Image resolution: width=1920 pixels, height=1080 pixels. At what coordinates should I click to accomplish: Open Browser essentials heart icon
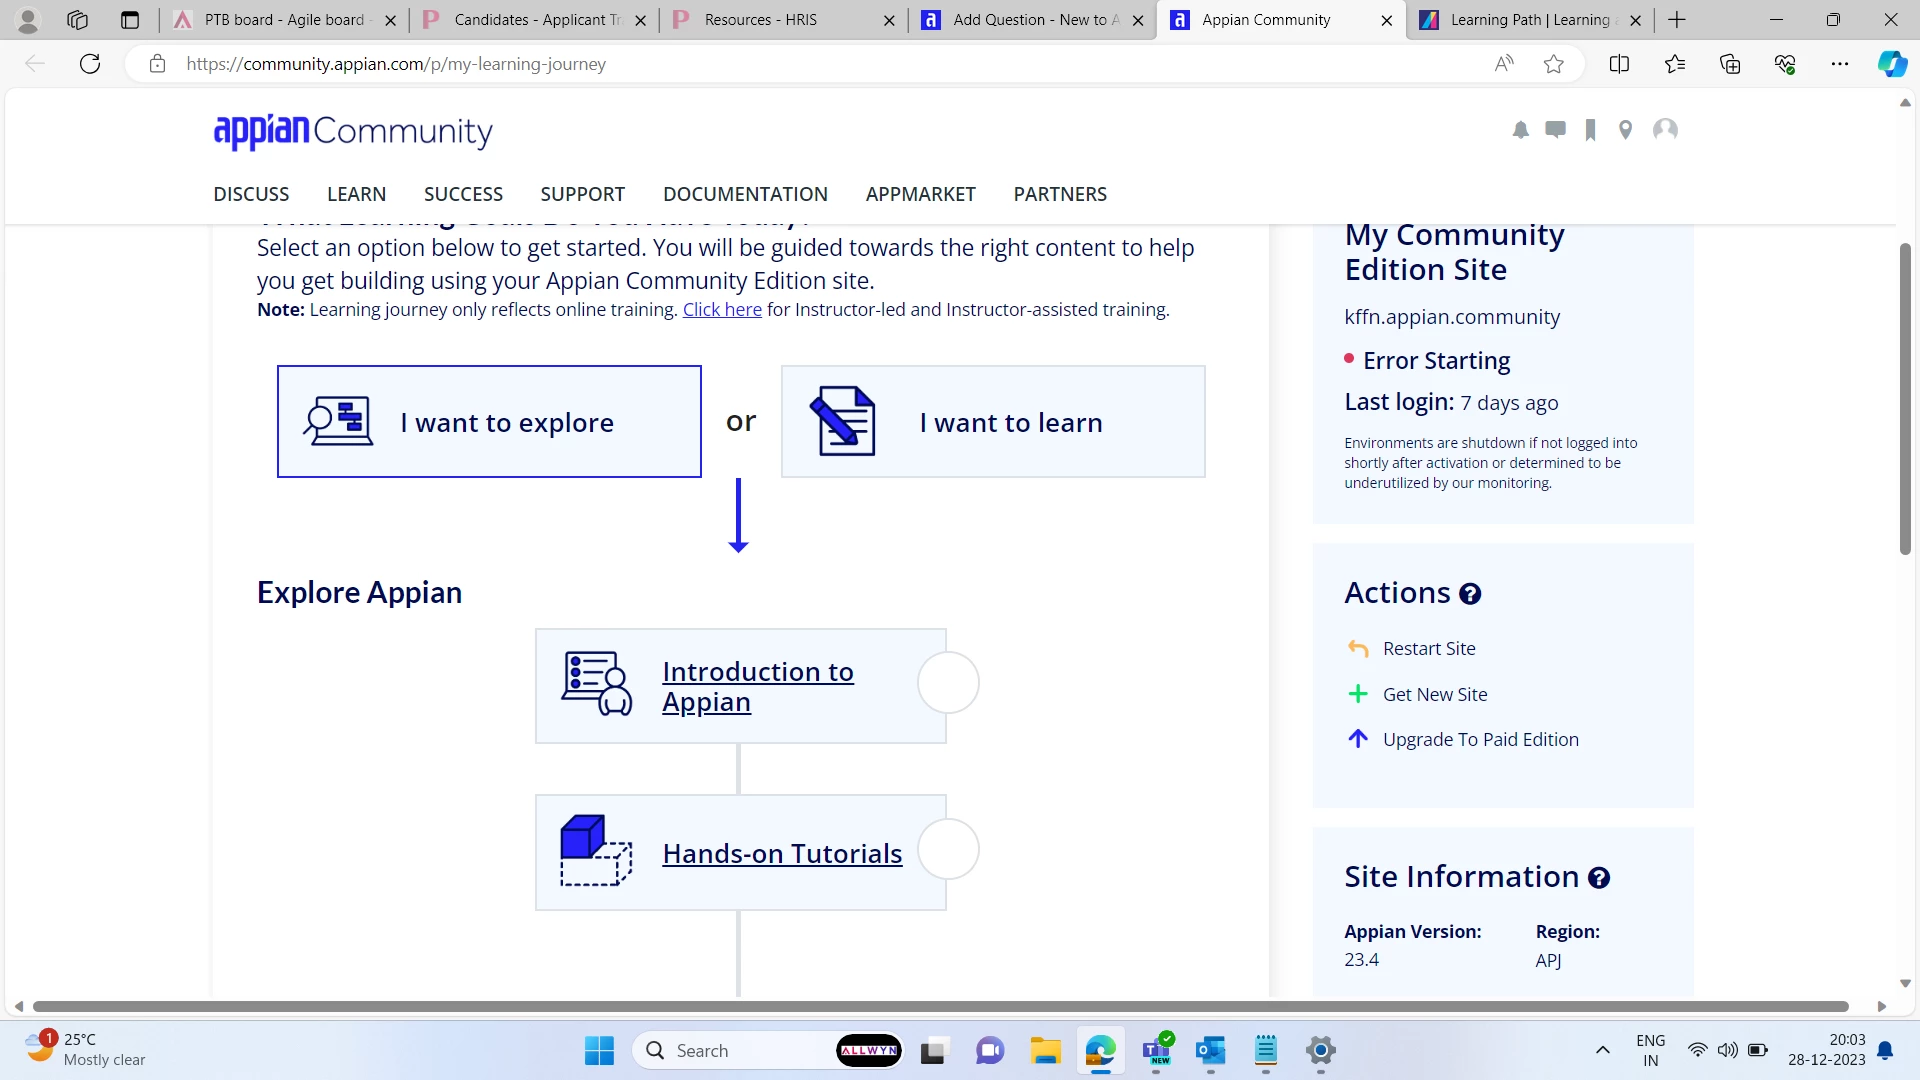(x=1785, y=64)
